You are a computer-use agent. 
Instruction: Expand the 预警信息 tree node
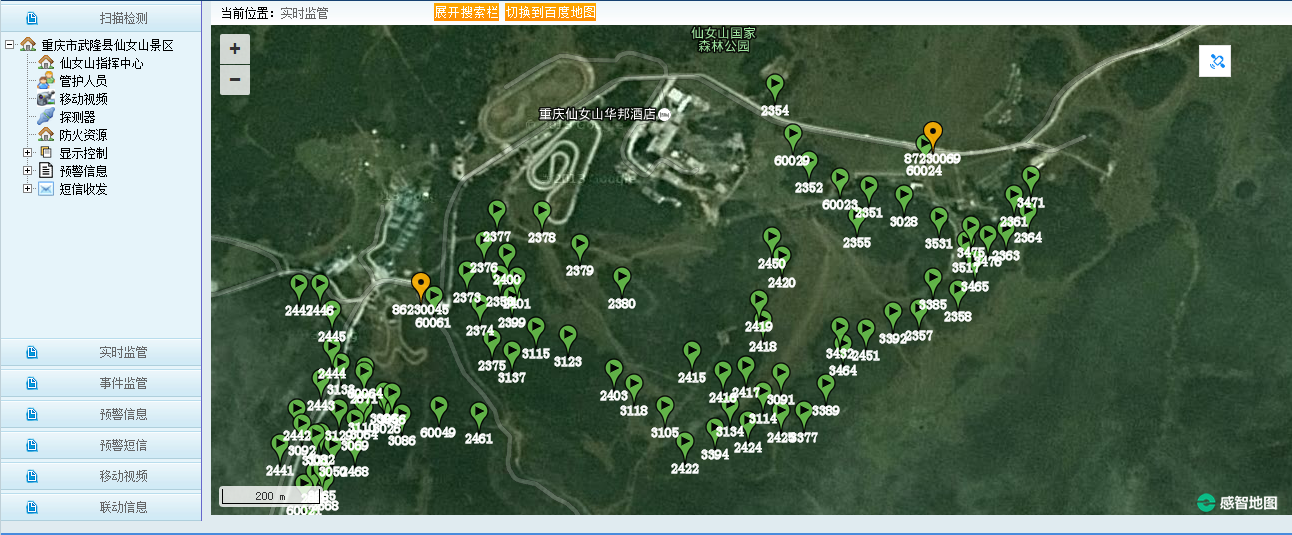pyautogui.click(x=27, y=171)
